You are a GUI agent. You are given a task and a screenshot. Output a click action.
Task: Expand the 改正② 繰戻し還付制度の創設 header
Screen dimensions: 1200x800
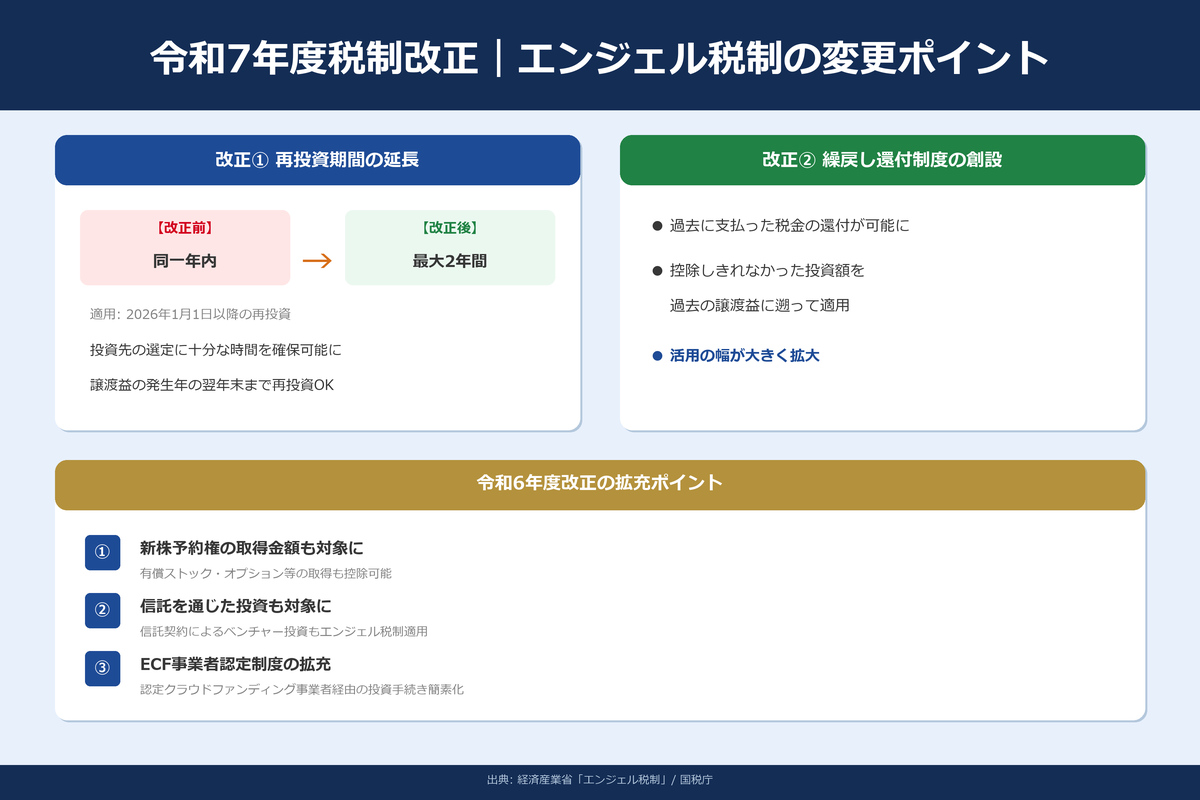[883, 159]
